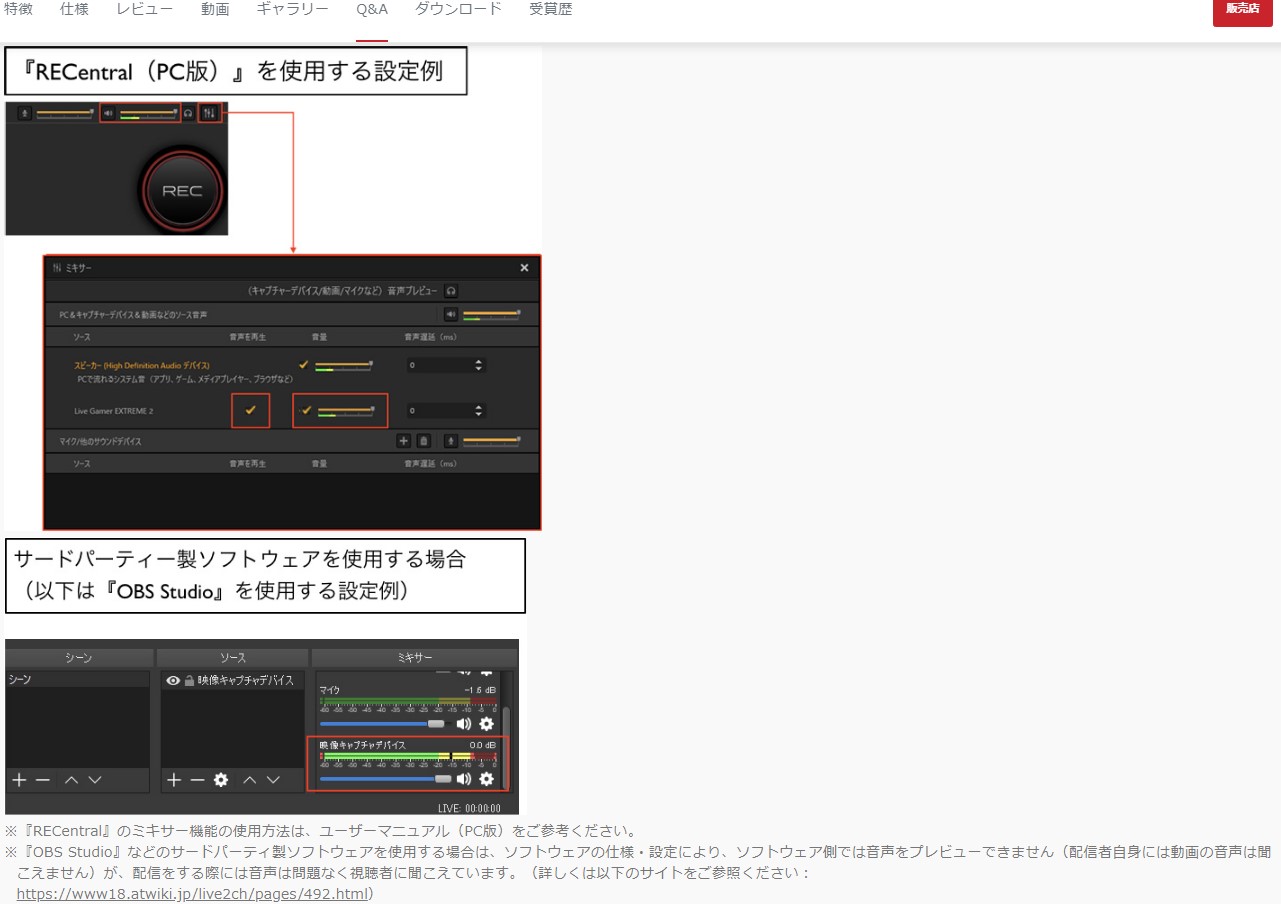Adjust the スピーカー row volume slider

(x=344, y=365)
